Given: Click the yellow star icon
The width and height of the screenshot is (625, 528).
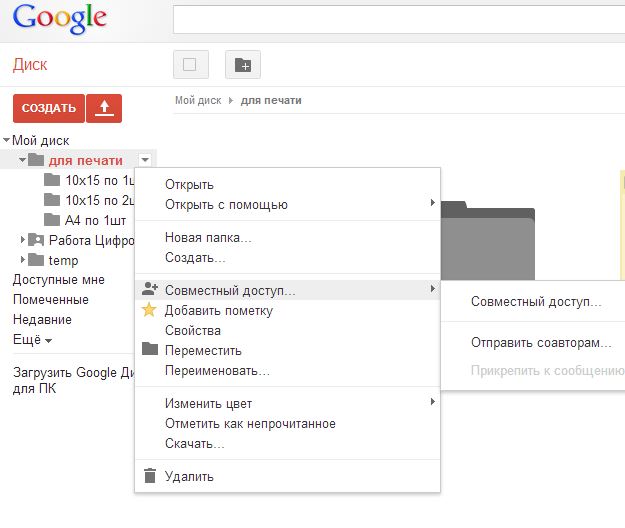Looking at the screenshot, I should point(149,310).
